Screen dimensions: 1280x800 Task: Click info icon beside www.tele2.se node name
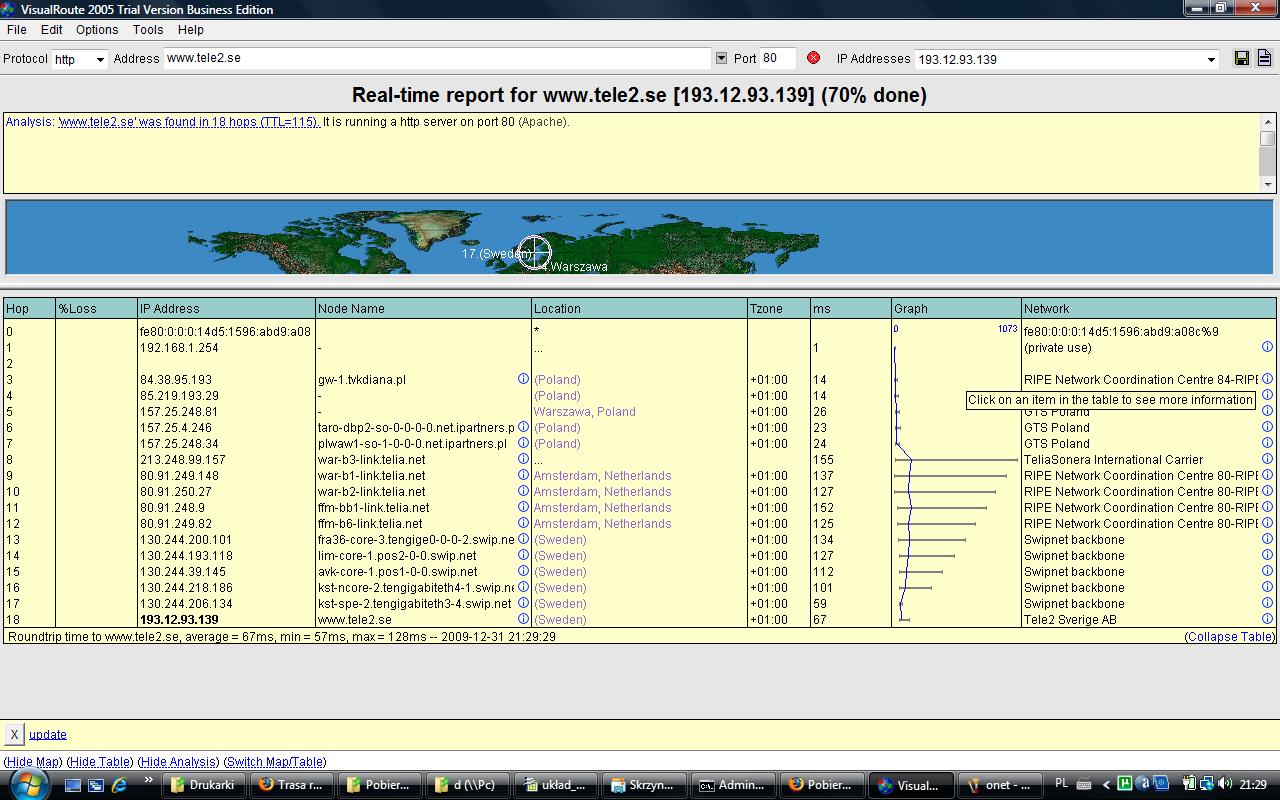tap(523, 619)
